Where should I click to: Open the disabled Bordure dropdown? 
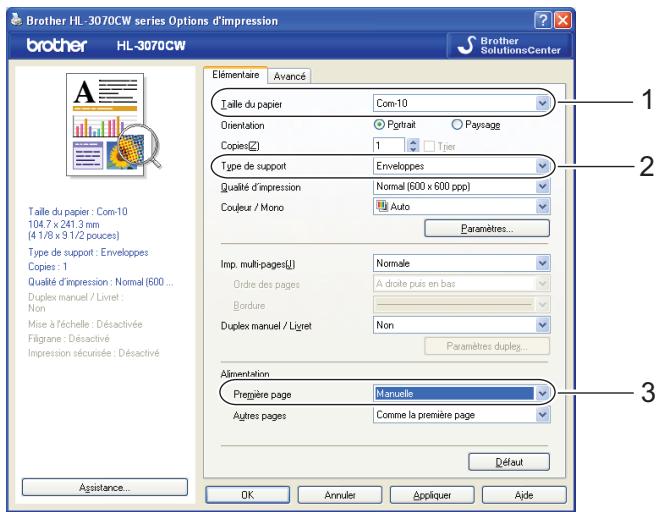pos(542,304)
